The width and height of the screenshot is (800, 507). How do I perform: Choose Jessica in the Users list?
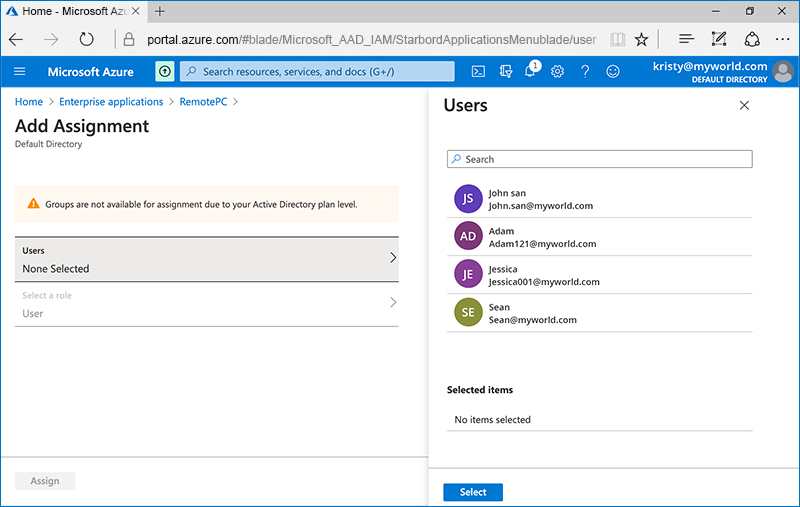tap(544, 275)
